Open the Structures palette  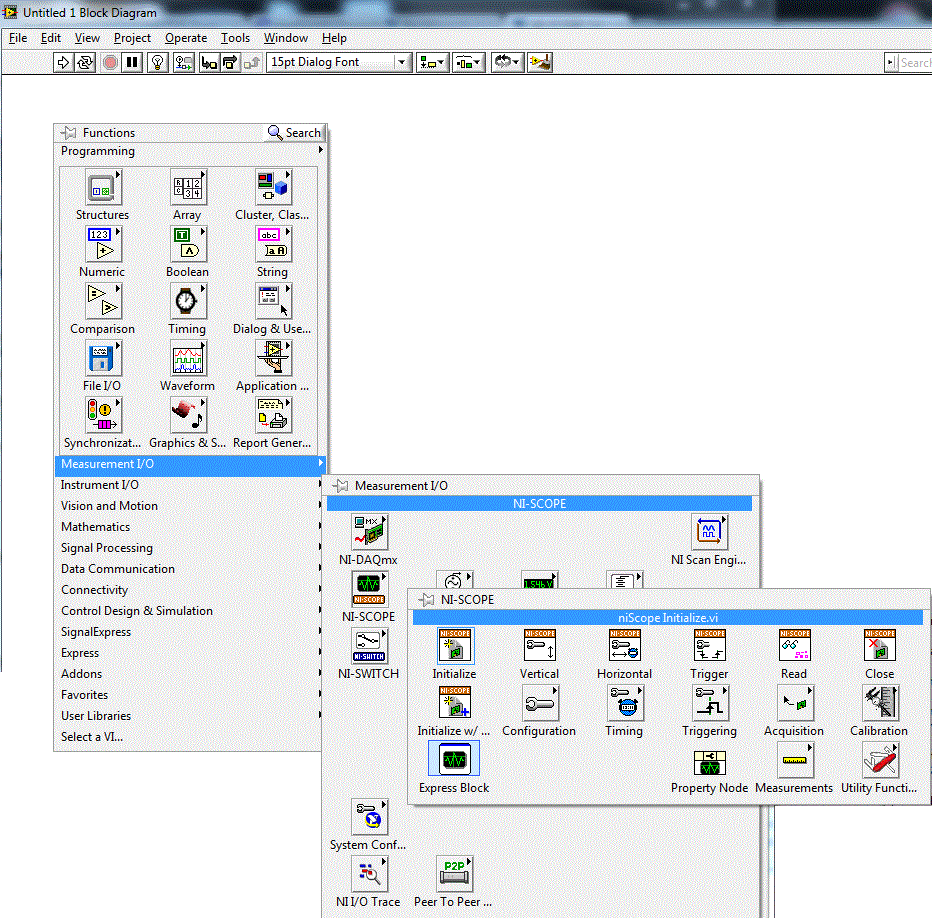click(x=103, y=187)
